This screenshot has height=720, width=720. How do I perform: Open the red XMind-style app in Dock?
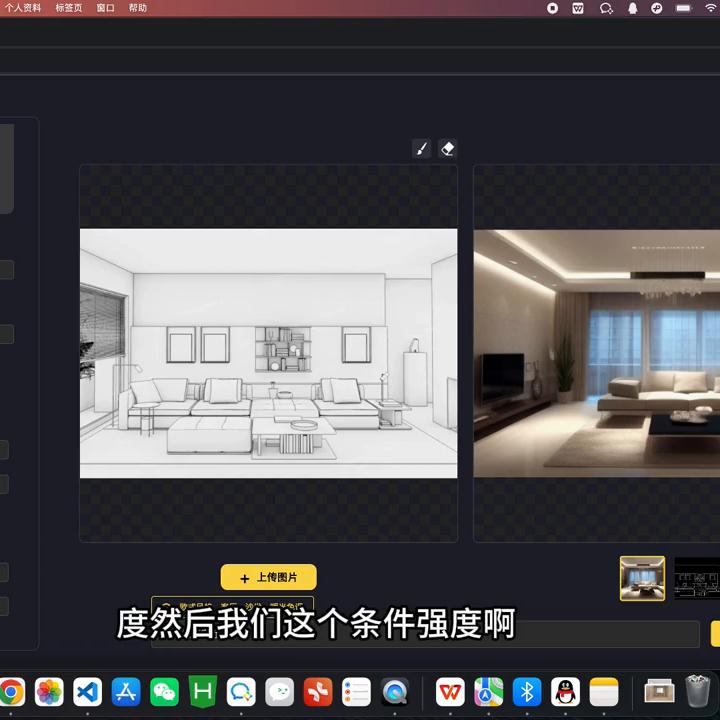pyautogui.click(x=318, y=692)
